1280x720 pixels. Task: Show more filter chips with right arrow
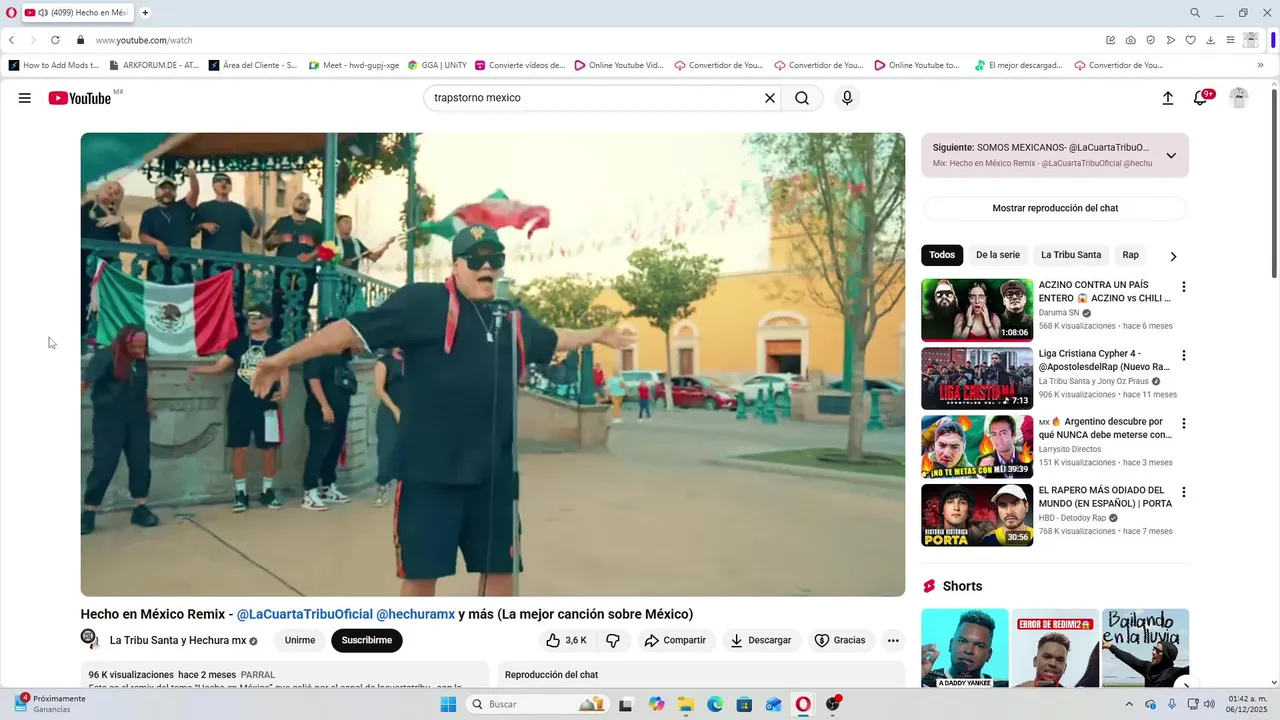[1173, 256]
